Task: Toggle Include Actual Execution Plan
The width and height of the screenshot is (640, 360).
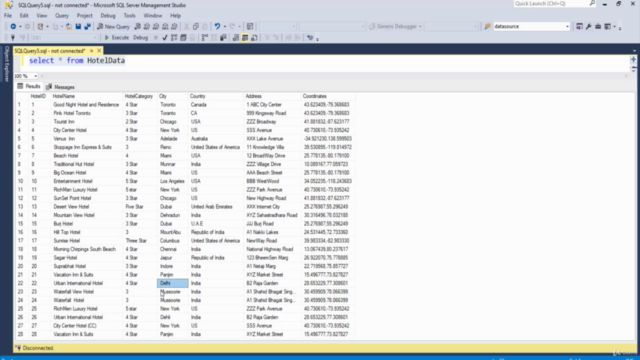Action: click(x=205, y=38)
